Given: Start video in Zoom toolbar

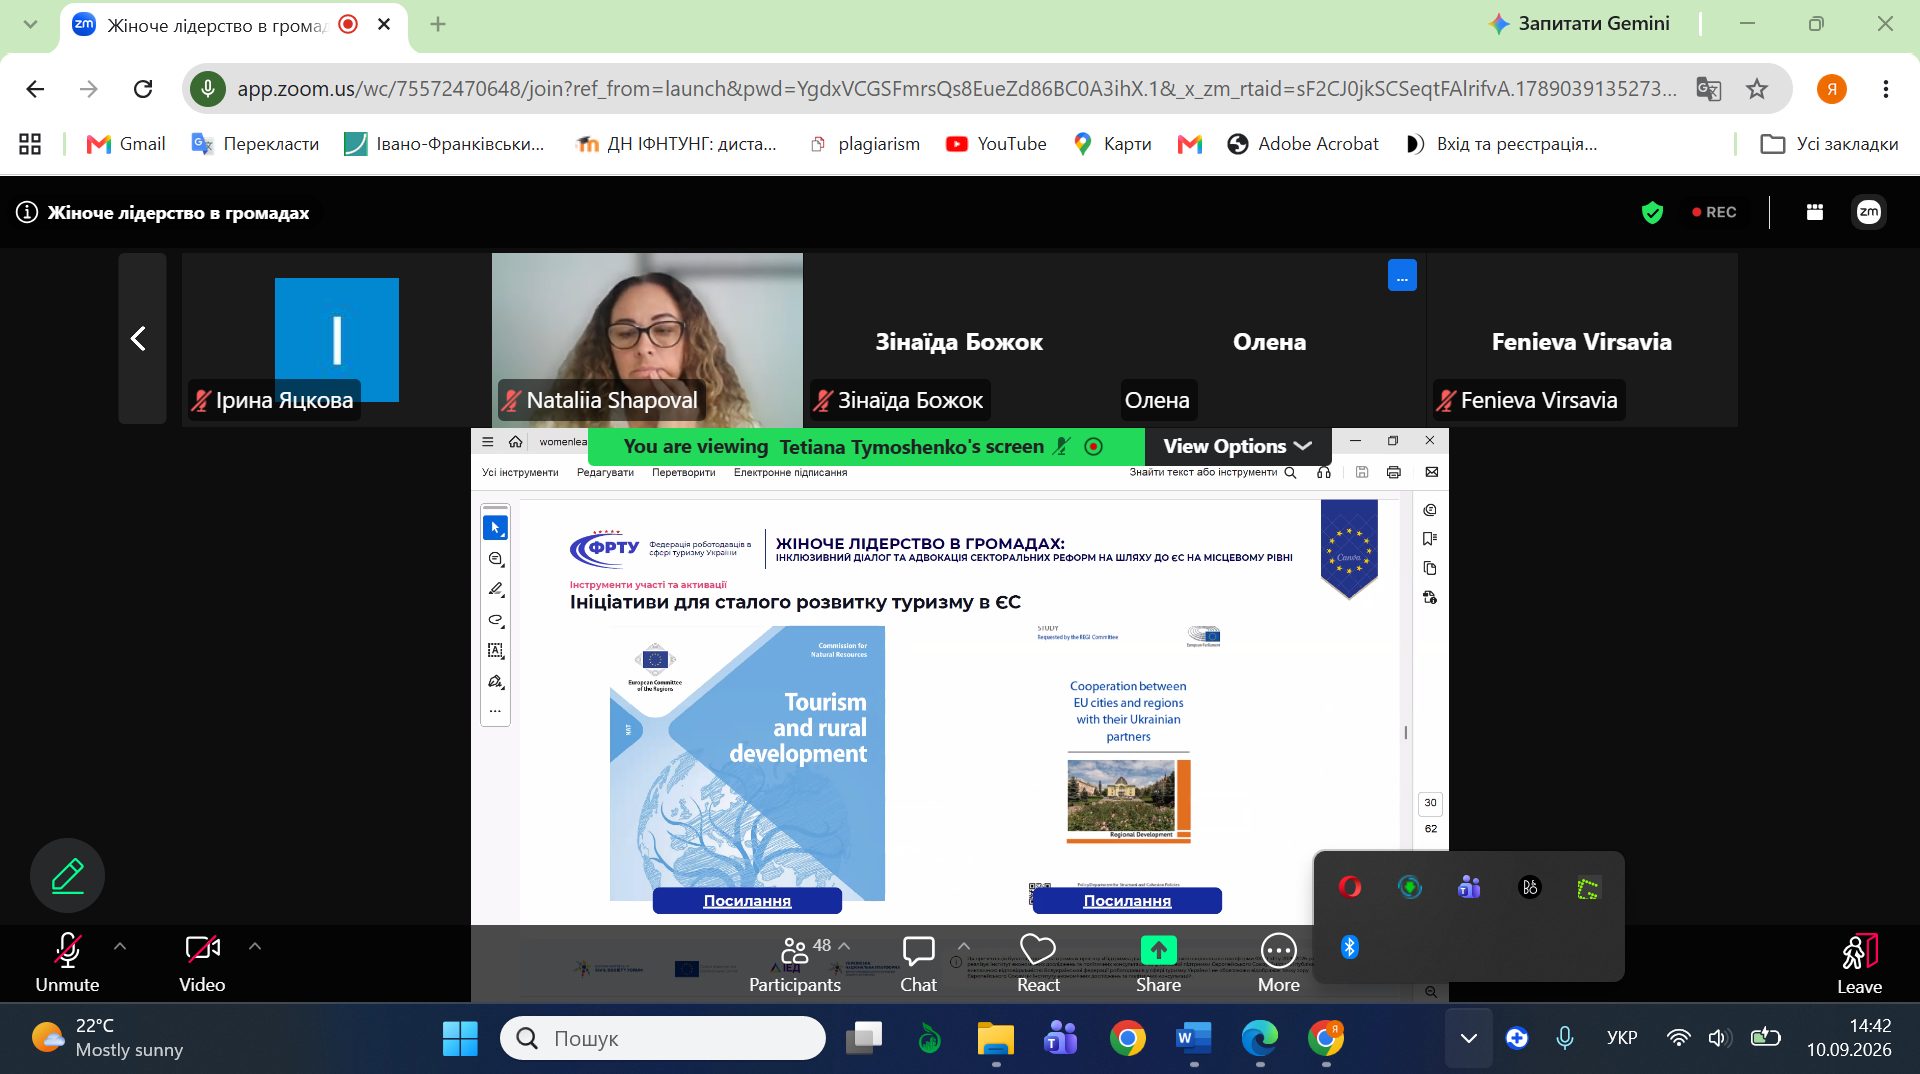Looking at the screenshot, I should click(x=202, y=963).
